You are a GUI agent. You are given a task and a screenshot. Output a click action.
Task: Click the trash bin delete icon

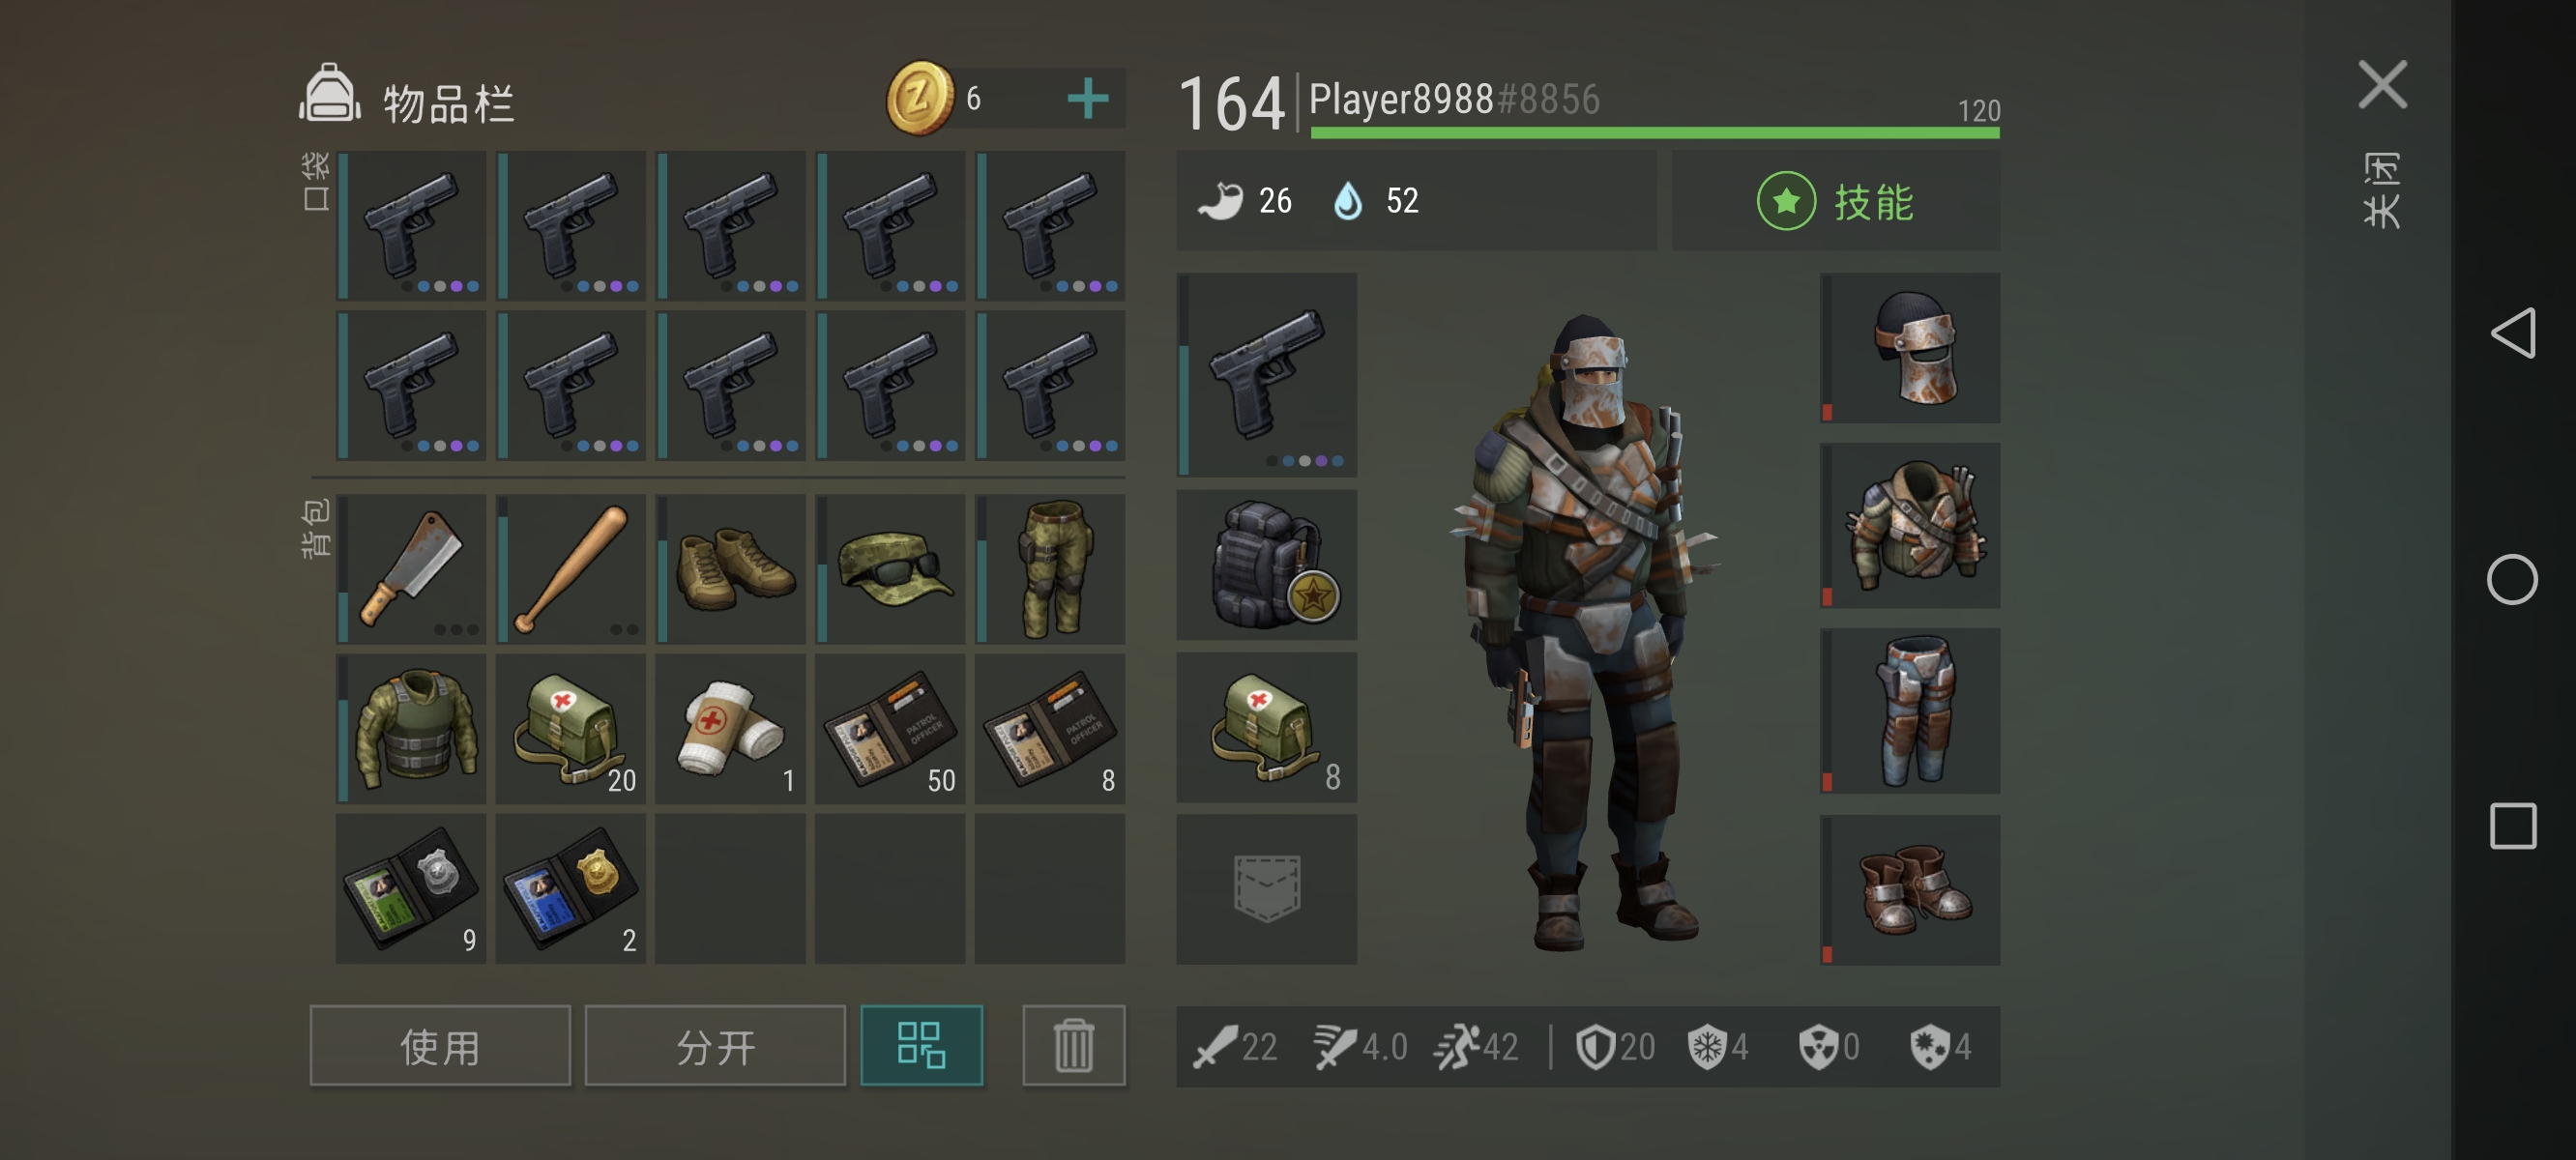[x=1074, y=1046]
